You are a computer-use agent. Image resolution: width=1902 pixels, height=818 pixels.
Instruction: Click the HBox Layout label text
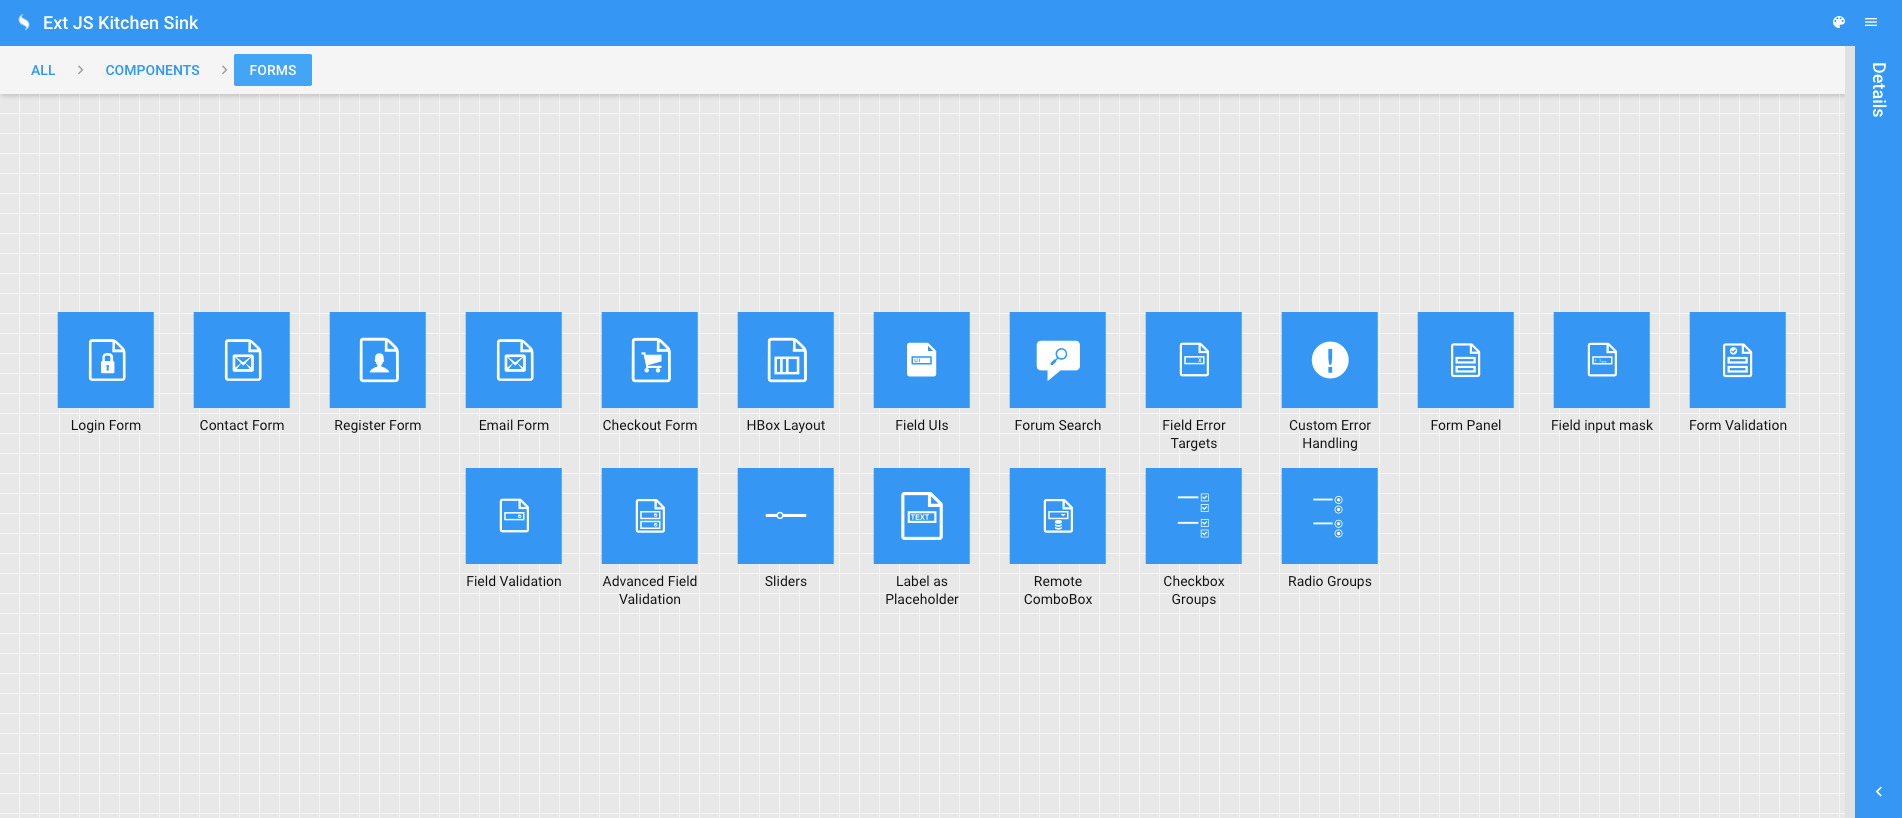coord(786,425)
